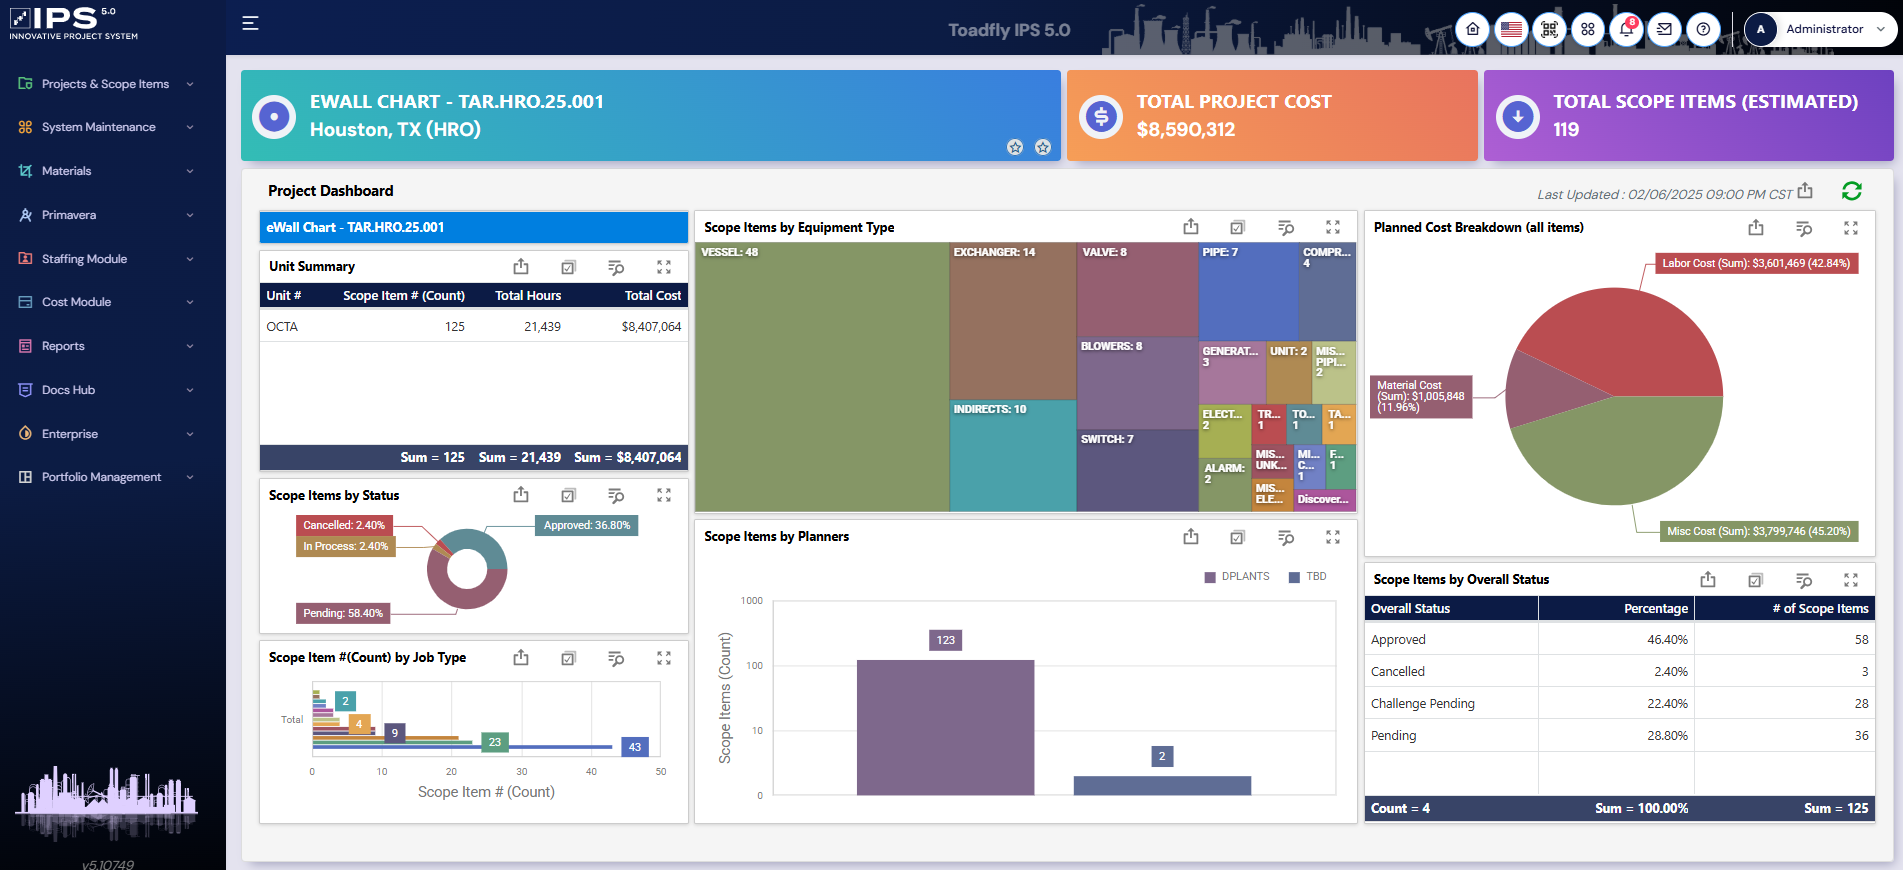Click the home icon in top bar
1903x870 pixels.
click(x=1472, y=29)
